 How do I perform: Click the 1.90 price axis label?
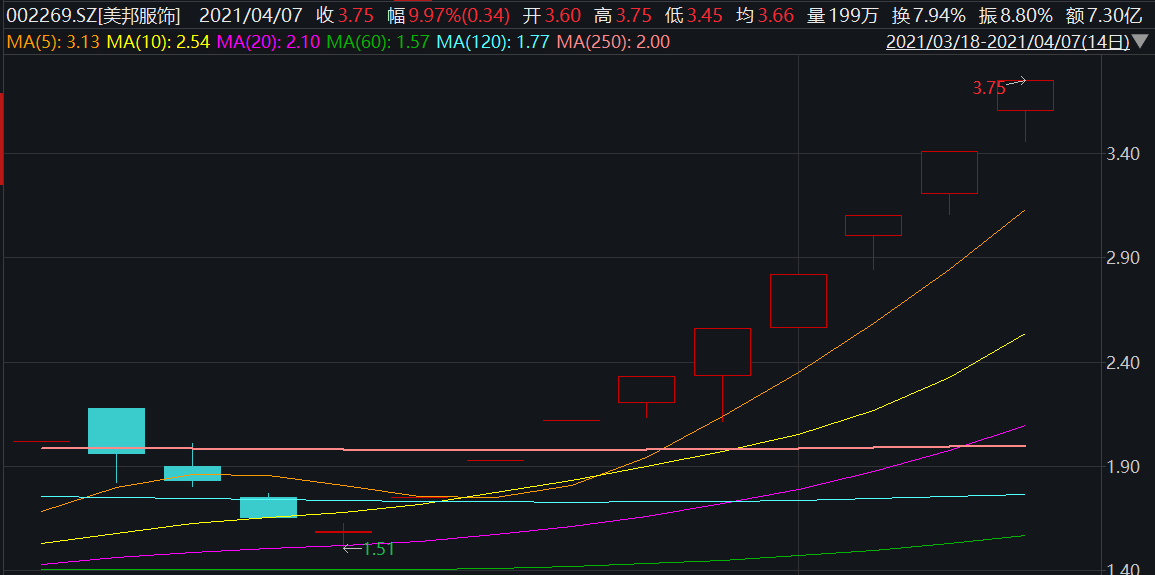pos(1122,467)
